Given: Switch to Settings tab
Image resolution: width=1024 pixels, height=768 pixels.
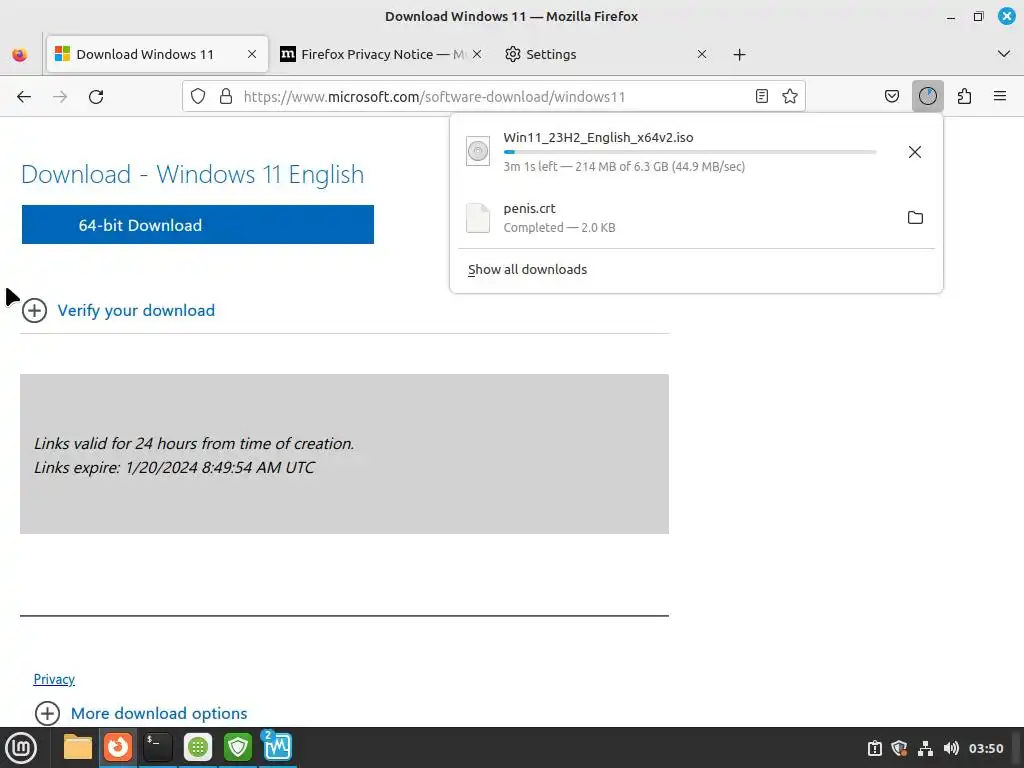Looking at the screenshot, I should [x=606, y=54].
